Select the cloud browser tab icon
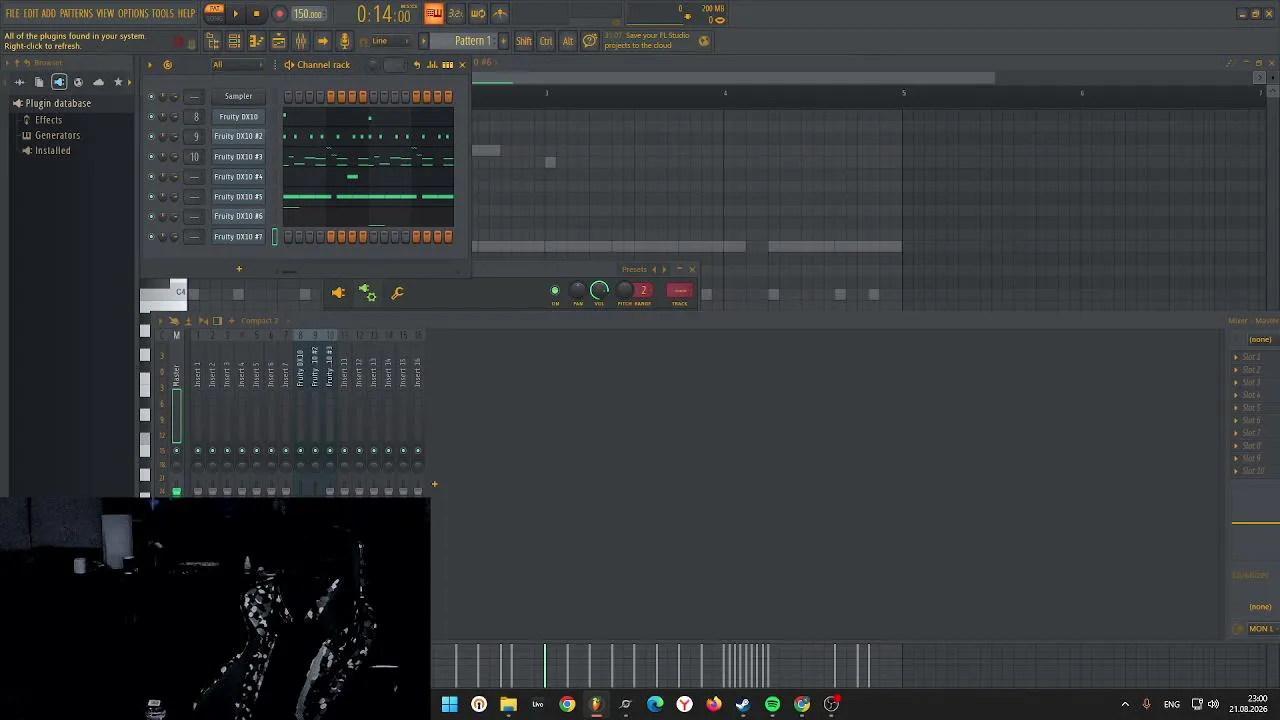1280x720 pixels. [x=98, y=82]
